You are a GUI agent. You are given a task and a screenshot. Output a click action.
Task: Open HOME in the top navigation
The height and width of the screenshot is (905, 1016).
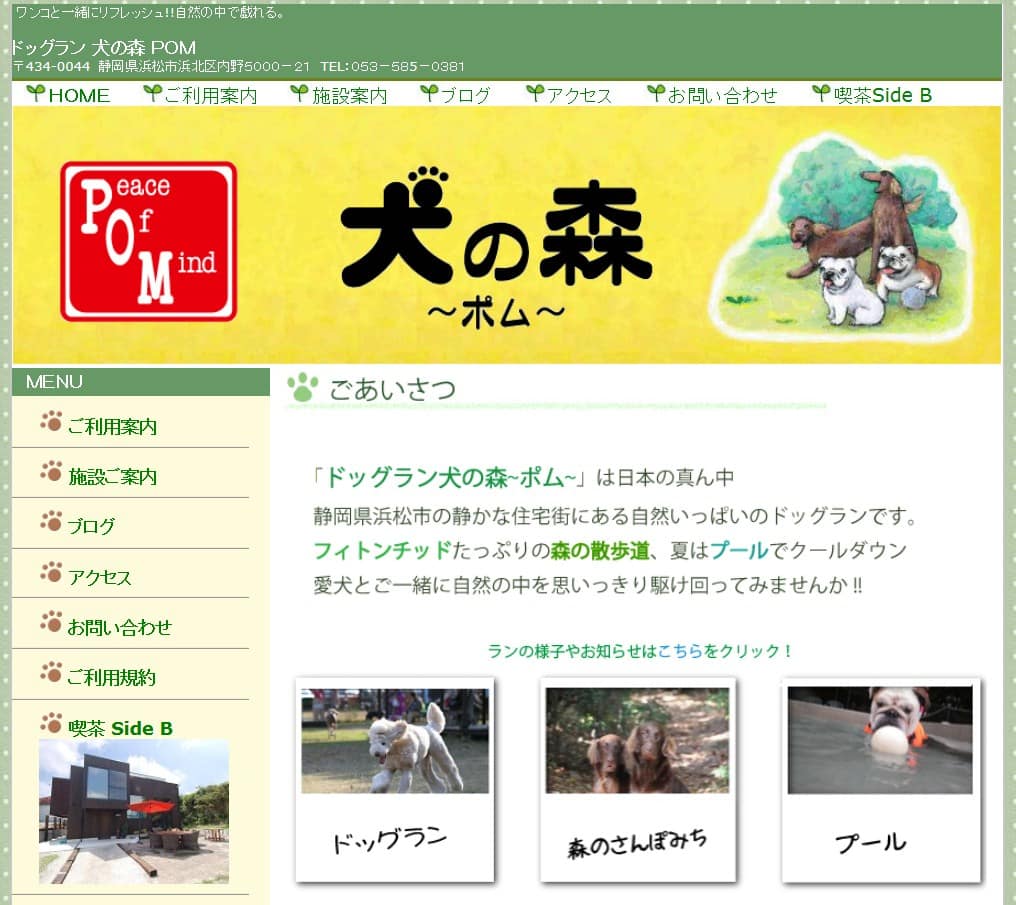tap(78, 96)
